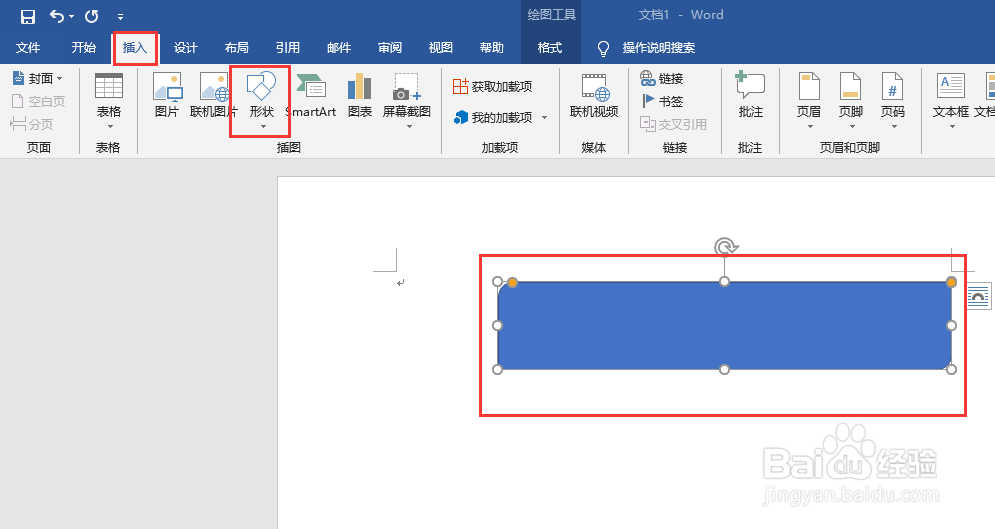Click the shape's top-left corner handle
This screenshot has width=995, height=529.
pos(498,281)
